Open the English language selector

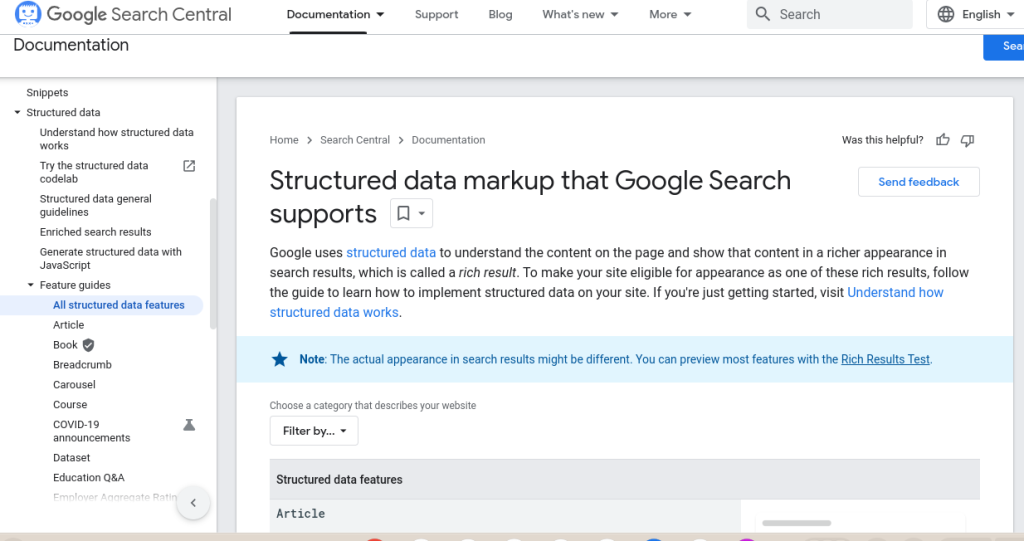coord(975,14)
